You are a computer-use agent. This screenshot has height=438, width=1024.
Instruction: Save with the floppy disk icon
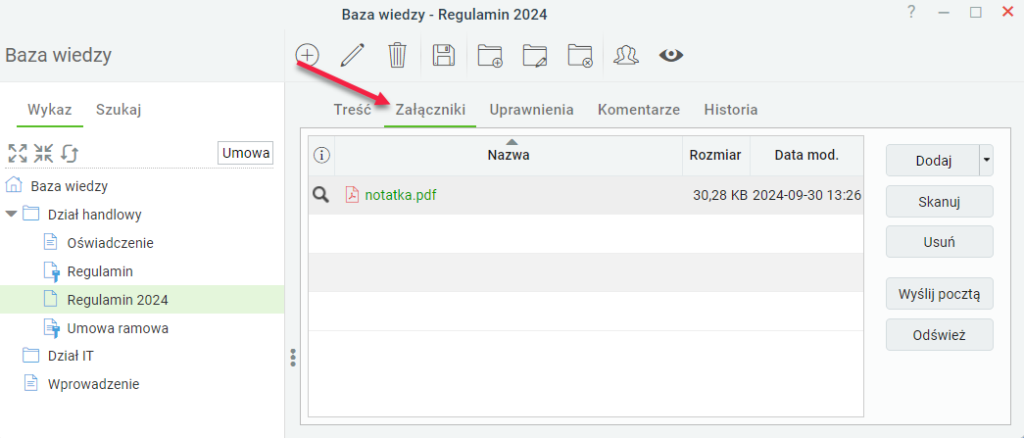[x=443, y=55]
